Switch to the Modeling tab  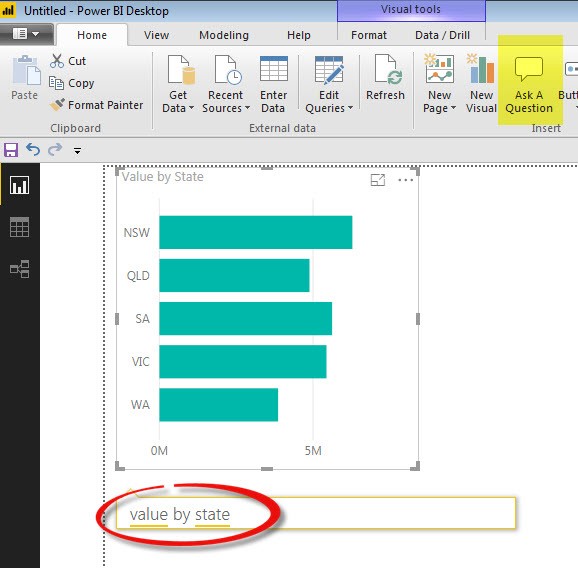click(224, 35)
